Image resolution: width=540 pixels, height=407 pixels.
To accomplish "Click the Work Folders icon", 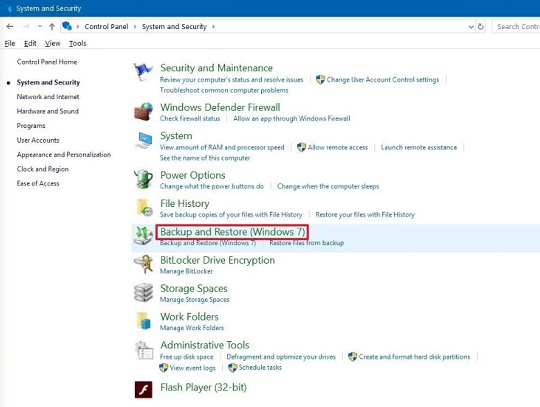I will click(144, 321).
